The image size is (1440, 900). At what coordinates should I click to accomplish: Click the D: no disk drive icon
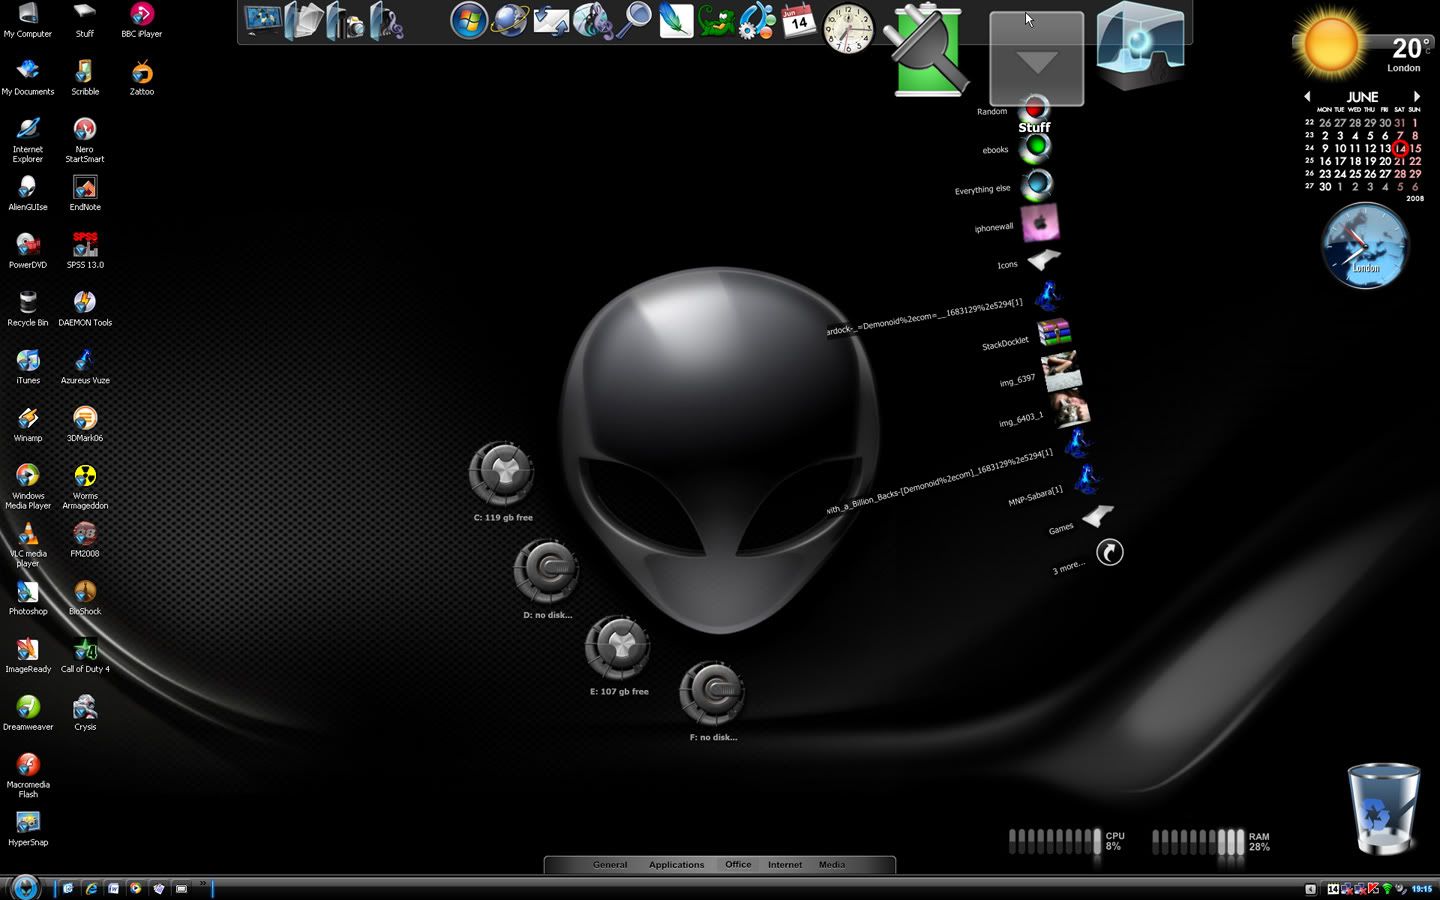point(546,570)
